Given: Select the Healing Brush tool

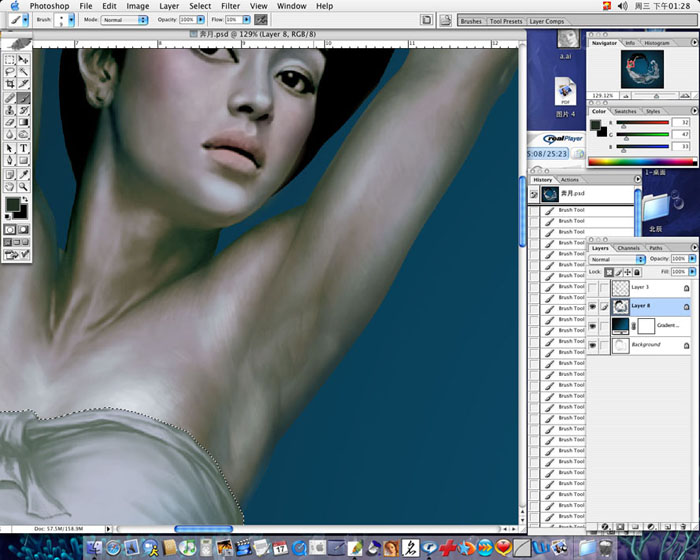Looking at the screenshot, I should [x=10, y=98].
